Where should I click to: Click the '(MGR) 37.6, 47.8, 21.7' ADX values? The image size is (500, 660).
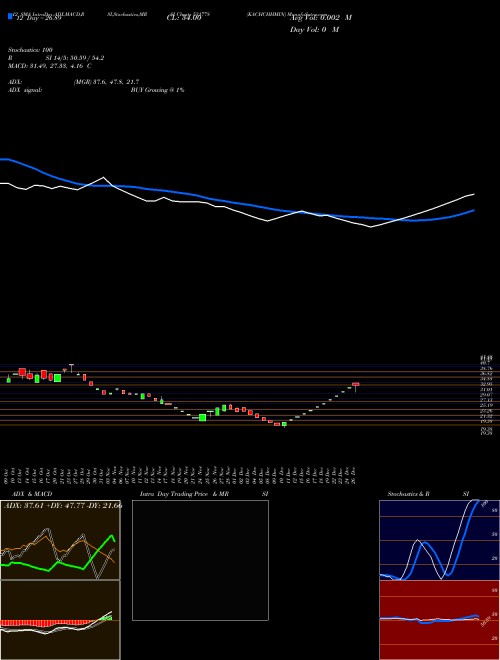pos(106,82)
